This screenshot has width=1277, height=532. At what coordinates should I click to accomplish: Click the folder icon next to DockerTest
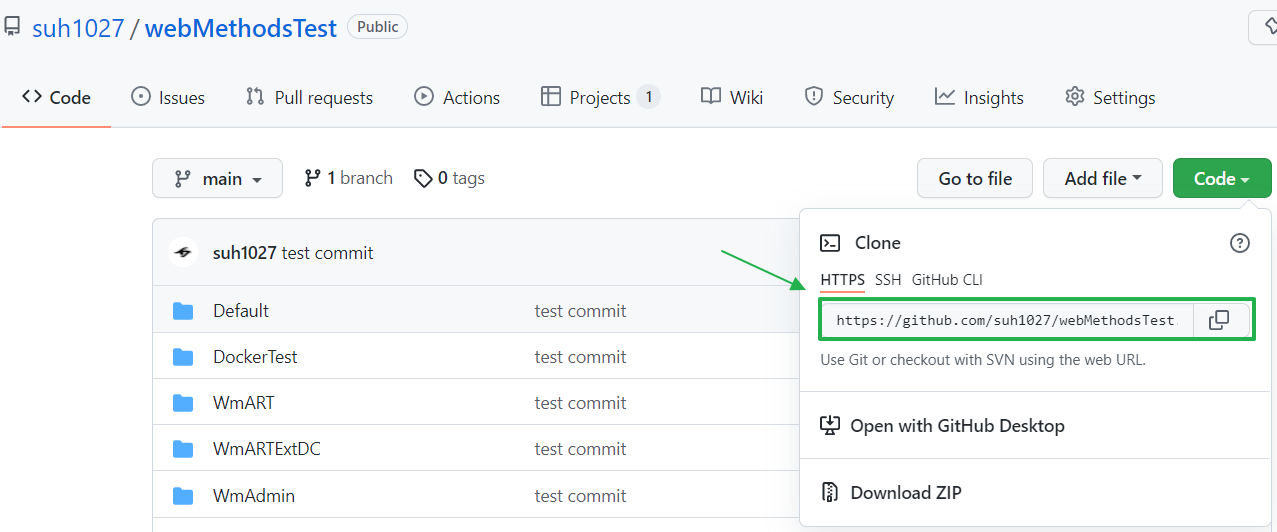pyautogui.click(x=183, y=357)
